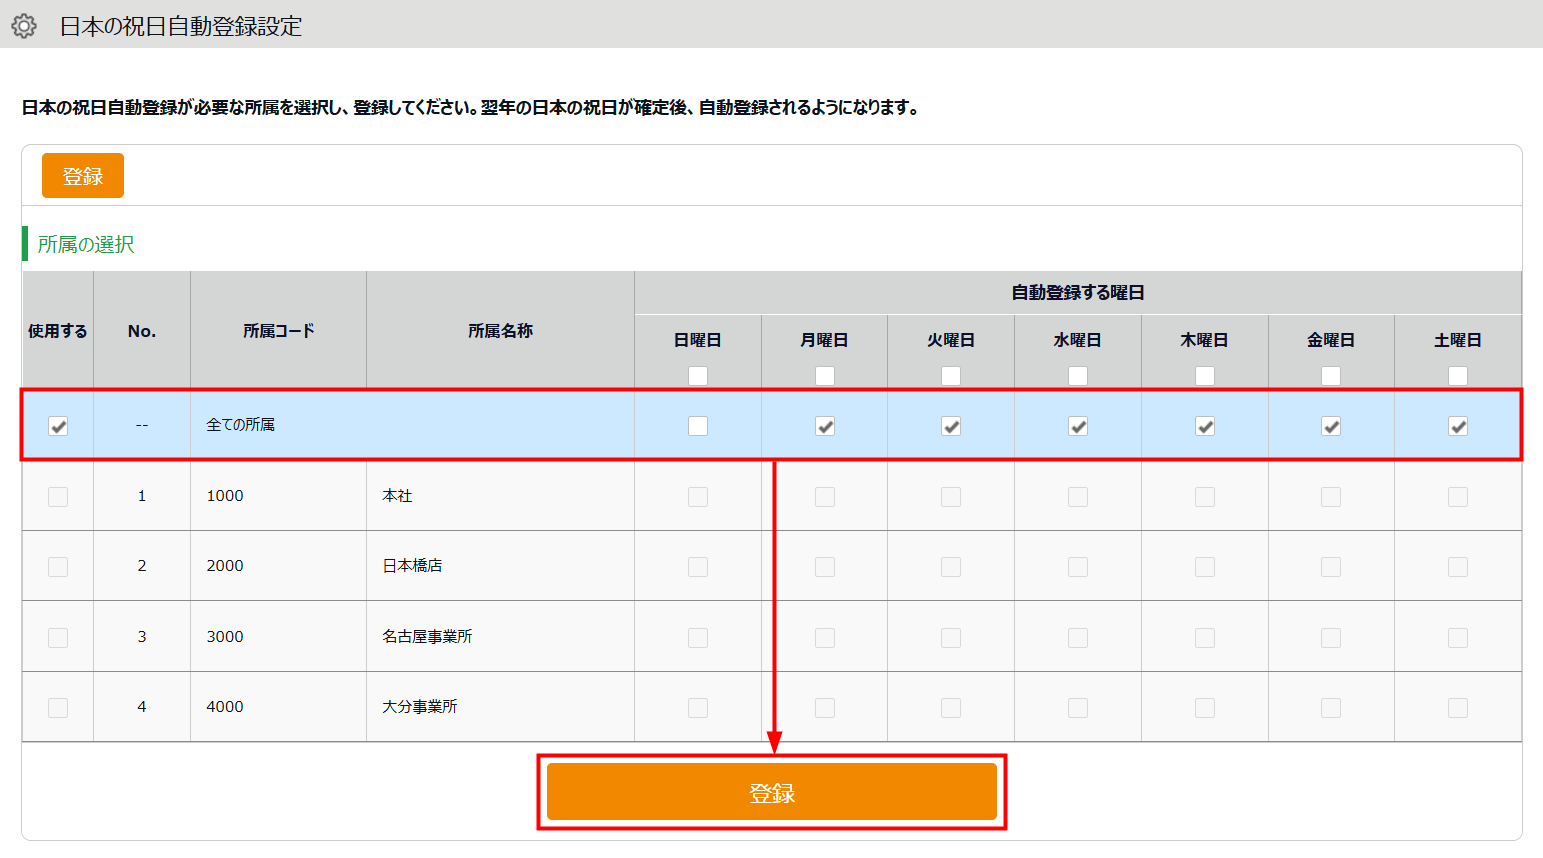This screenshot has height=858, width=1543.
Task: Toggle 使用する checkbox for 全ての所属
Action: (58, 426)
